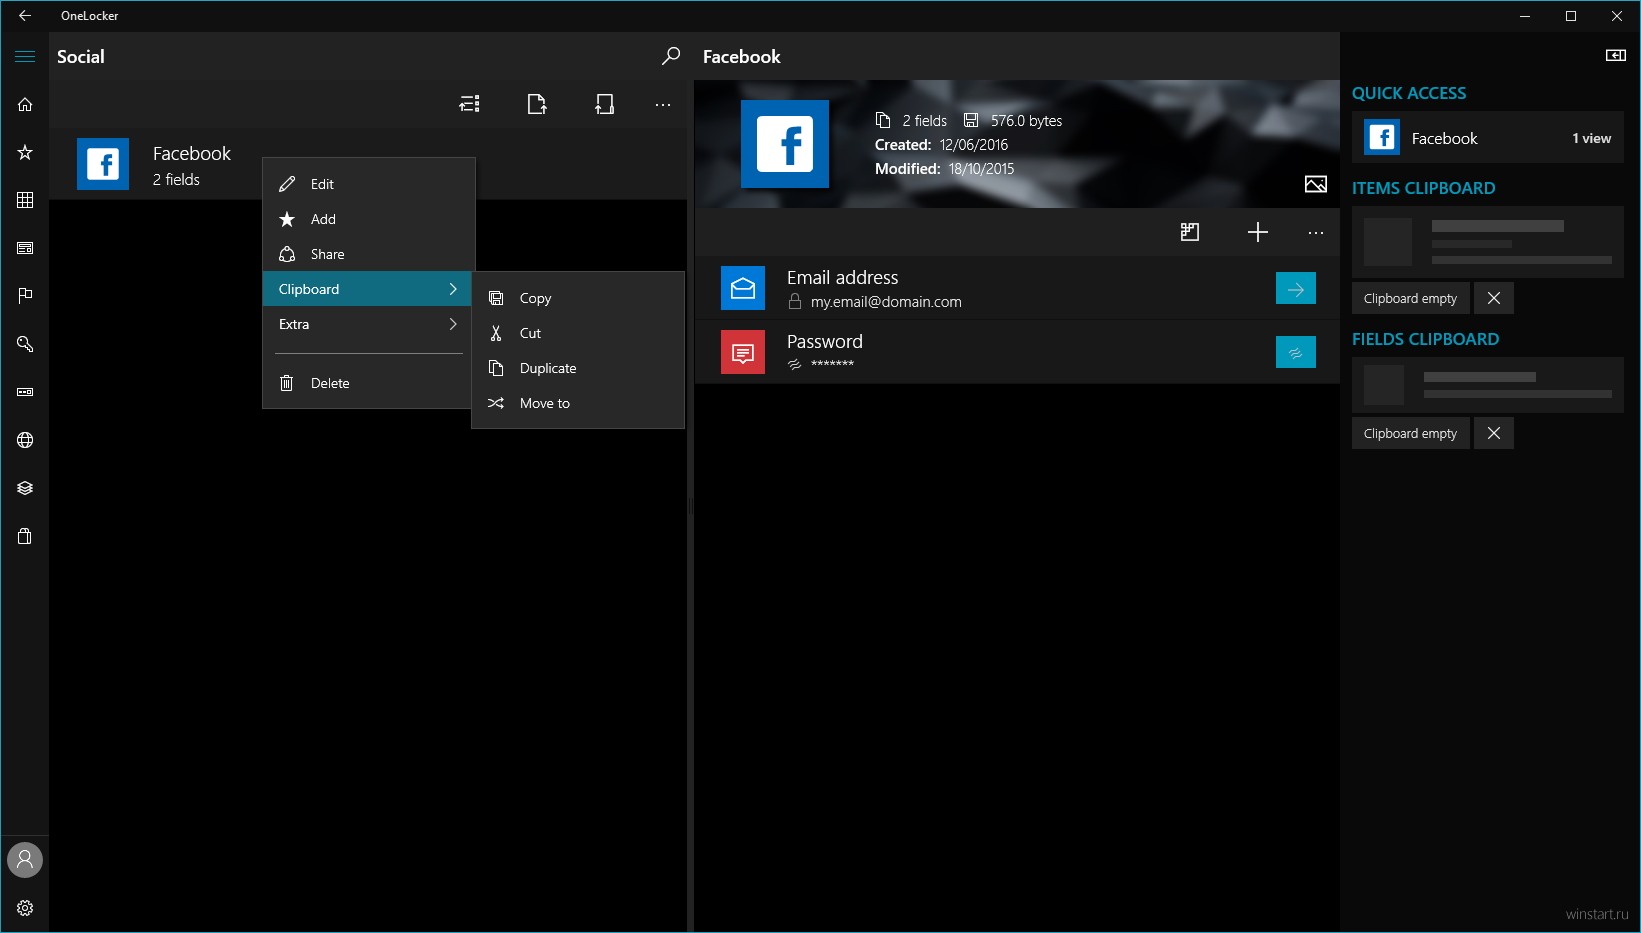
Task: Click fields Clipboard empty button
Action: click(1410, 433)
